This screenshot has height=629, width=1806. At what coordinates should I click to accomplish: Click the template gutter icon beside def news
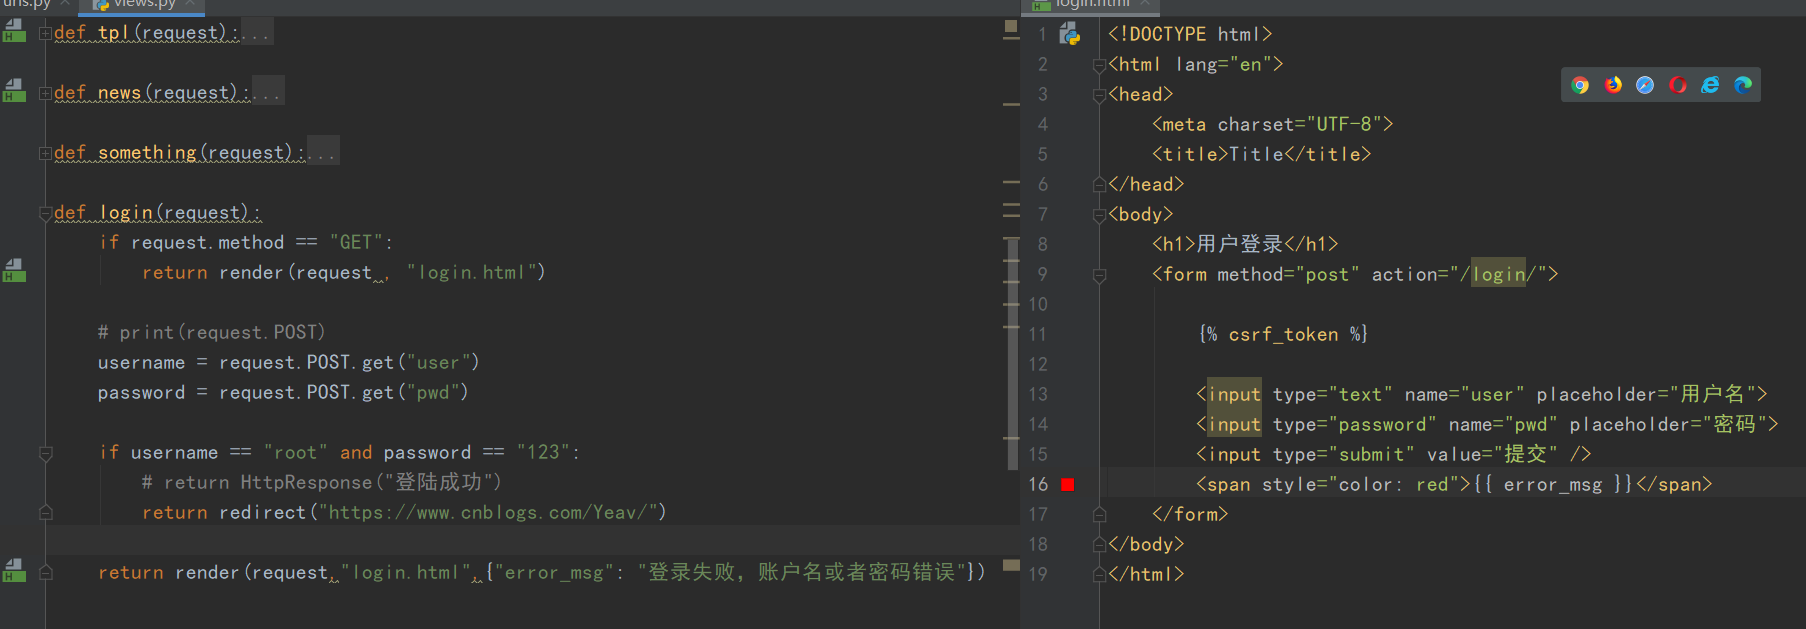click(14, 91)
